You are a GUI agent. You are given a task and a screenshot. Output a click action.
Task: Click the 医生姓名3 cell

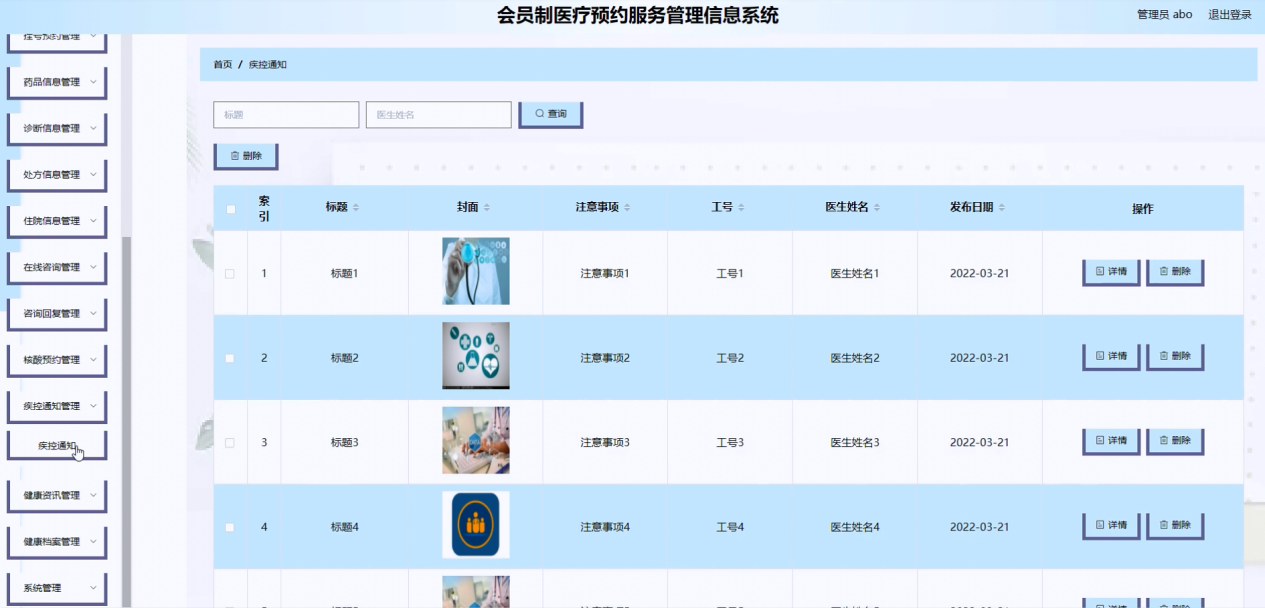(x=855, y=442)
